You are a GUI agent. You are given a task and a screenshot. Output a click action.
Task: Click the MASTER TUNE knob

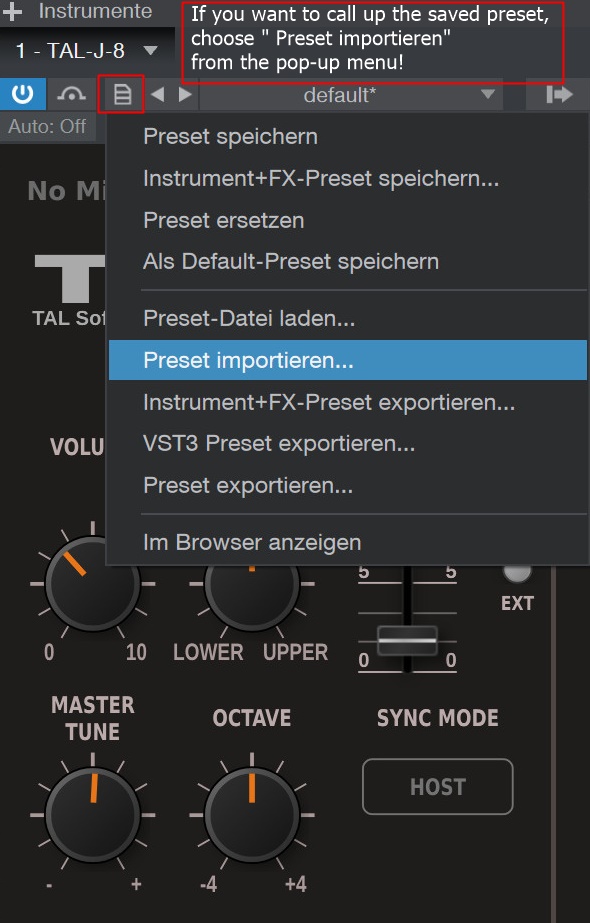click(93, 815)
